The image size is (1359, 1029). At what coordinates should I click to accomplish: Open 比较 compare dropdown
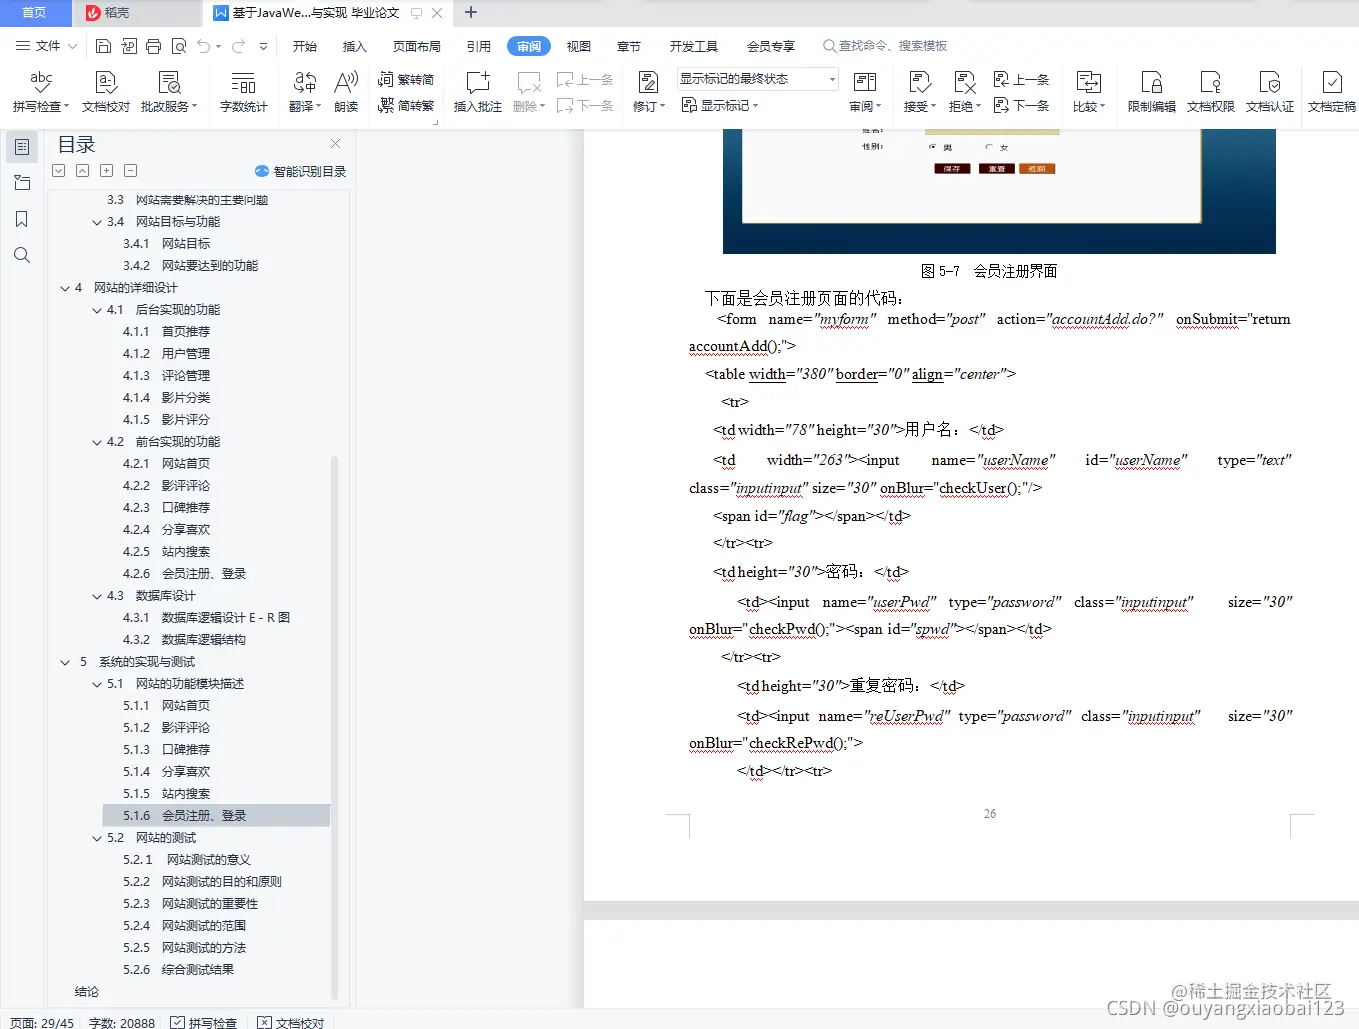(1089, 106)
